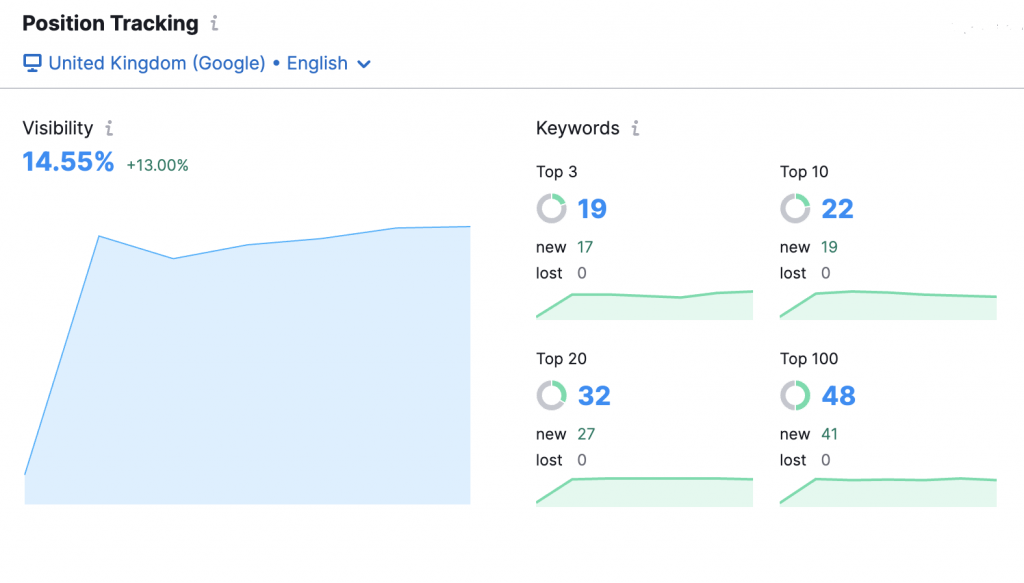The width and height of the screenshot is (1024, 583).
Task: Click the green sparkline under Top 20
Action: 645,490
